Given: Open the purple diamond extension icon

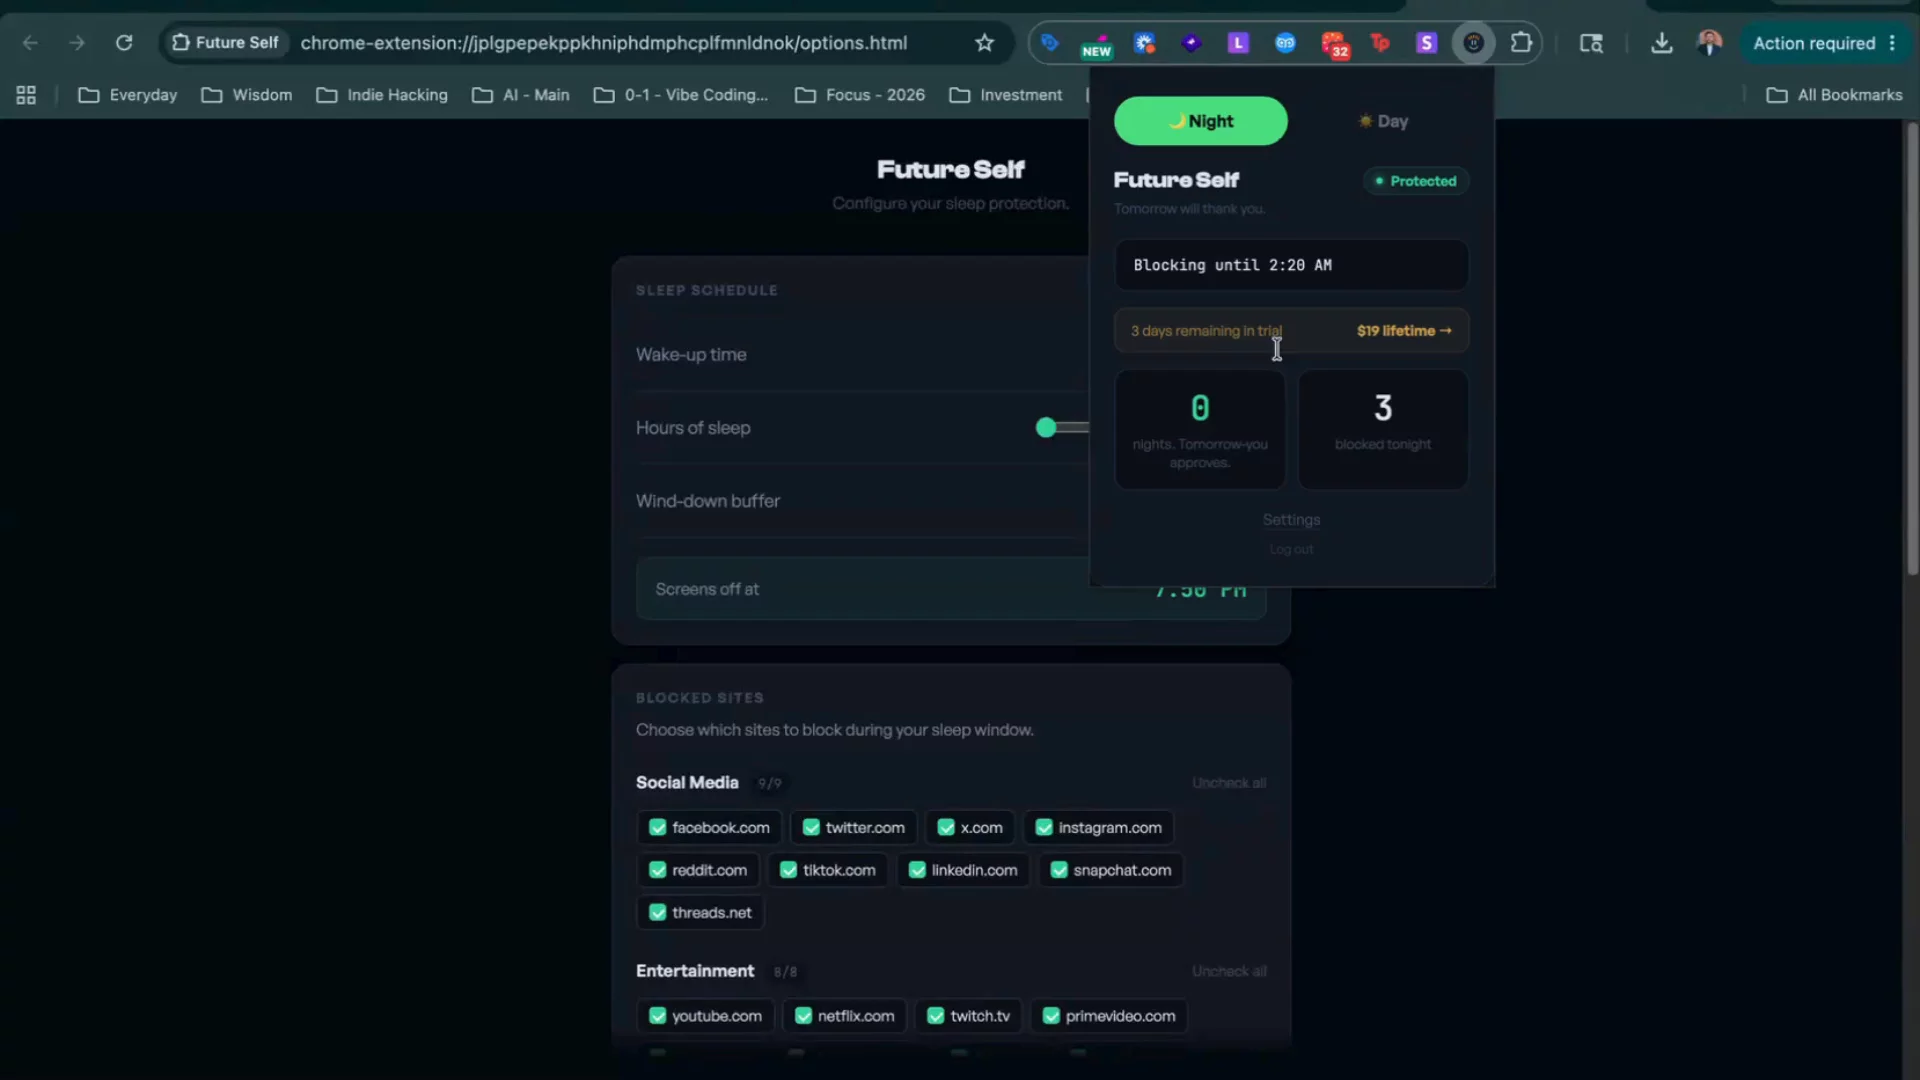Looking at the screenshot, I should click(x=1191, y=43).
